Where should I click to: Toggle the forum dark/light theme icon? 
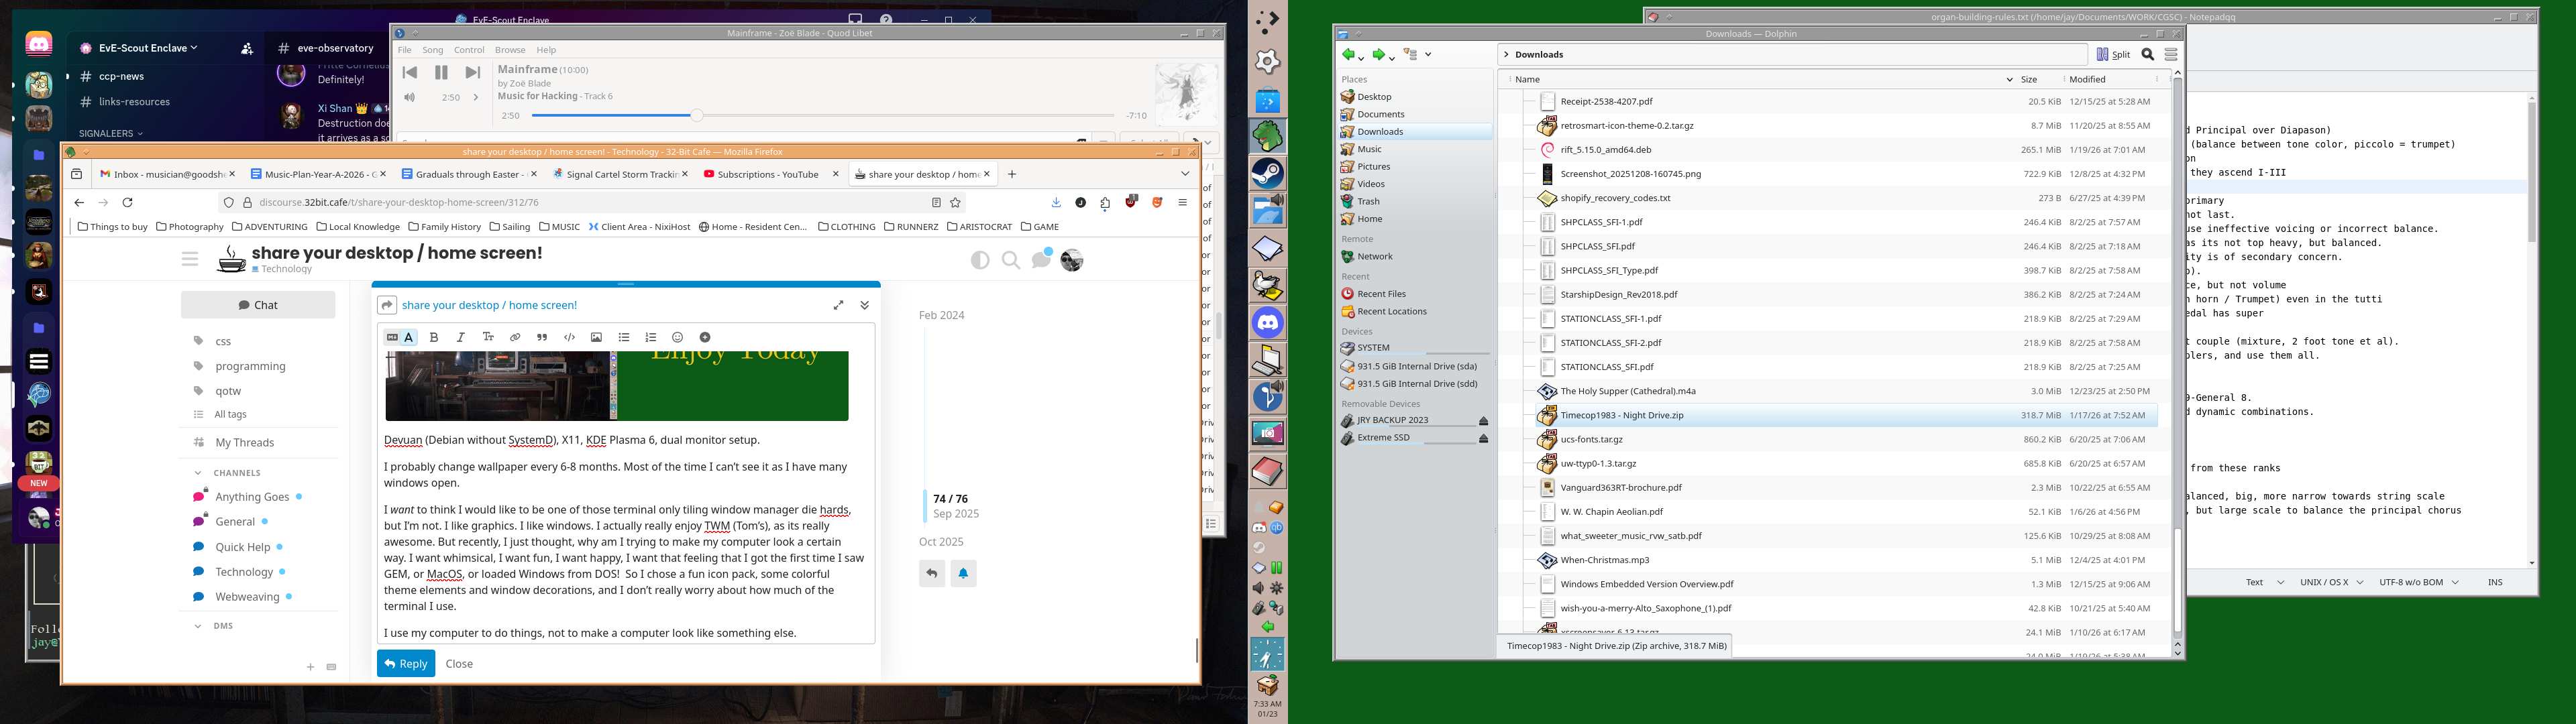[980, 260]
